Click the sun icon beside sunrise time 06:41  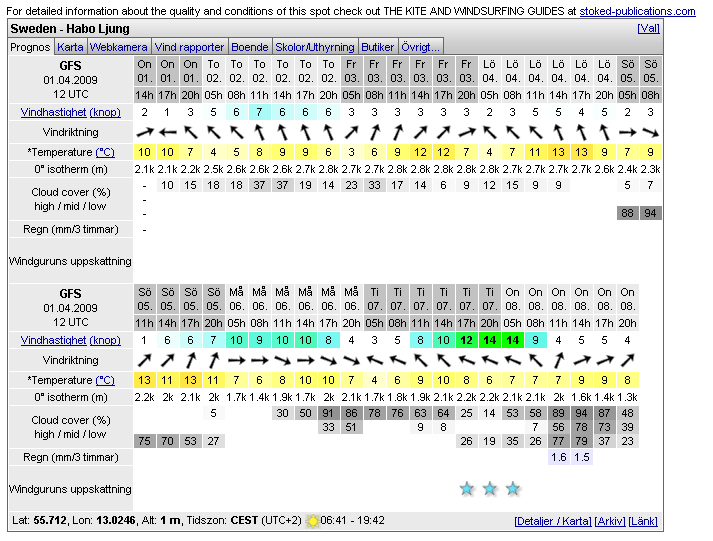pos(312,520)
